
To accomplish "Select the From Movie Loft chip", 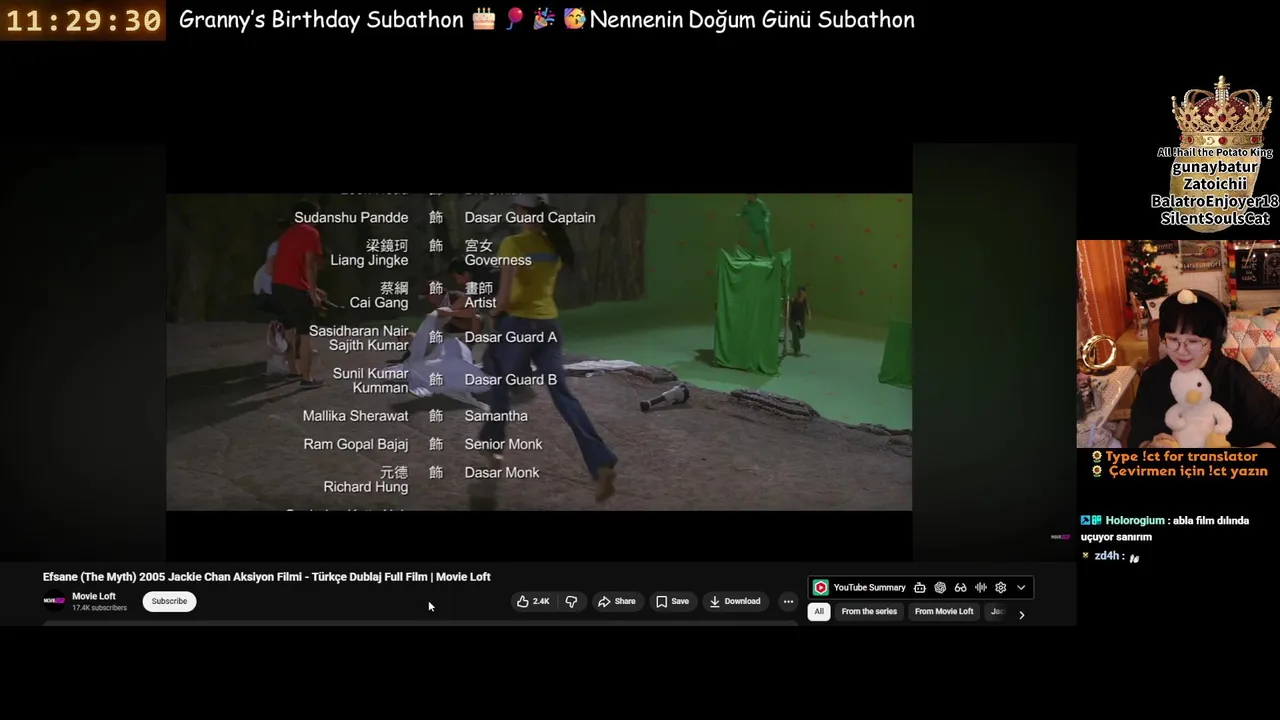I will (x=944, y=611).
